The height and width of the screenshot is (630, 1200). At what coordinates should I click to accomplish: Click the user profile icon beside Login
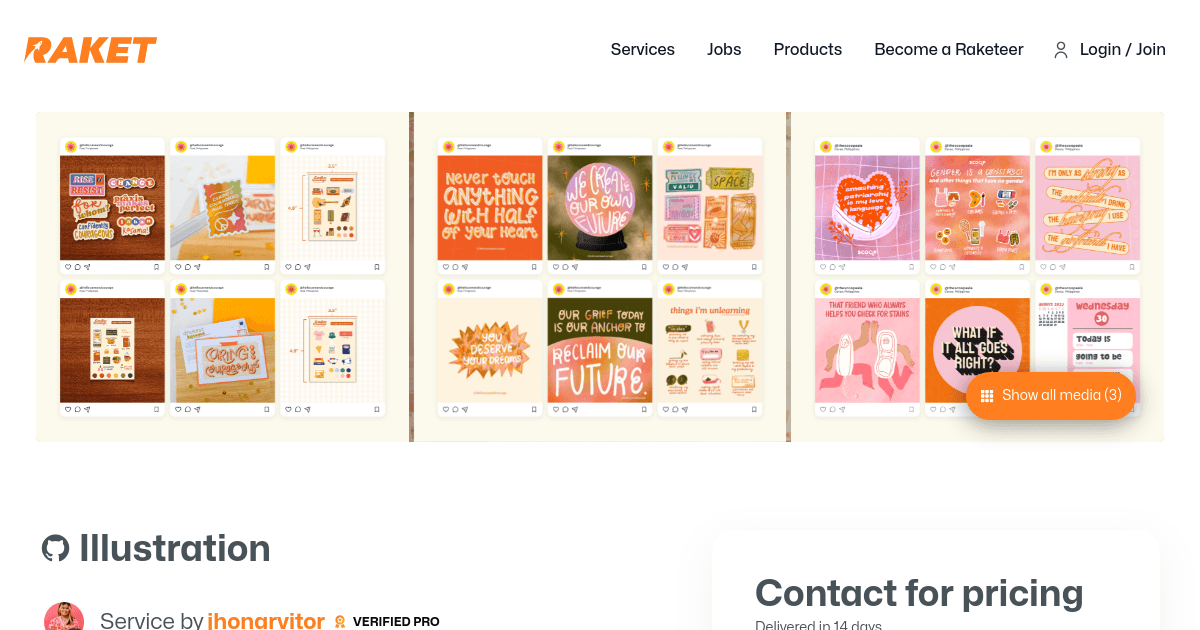tap(1061, 50)
